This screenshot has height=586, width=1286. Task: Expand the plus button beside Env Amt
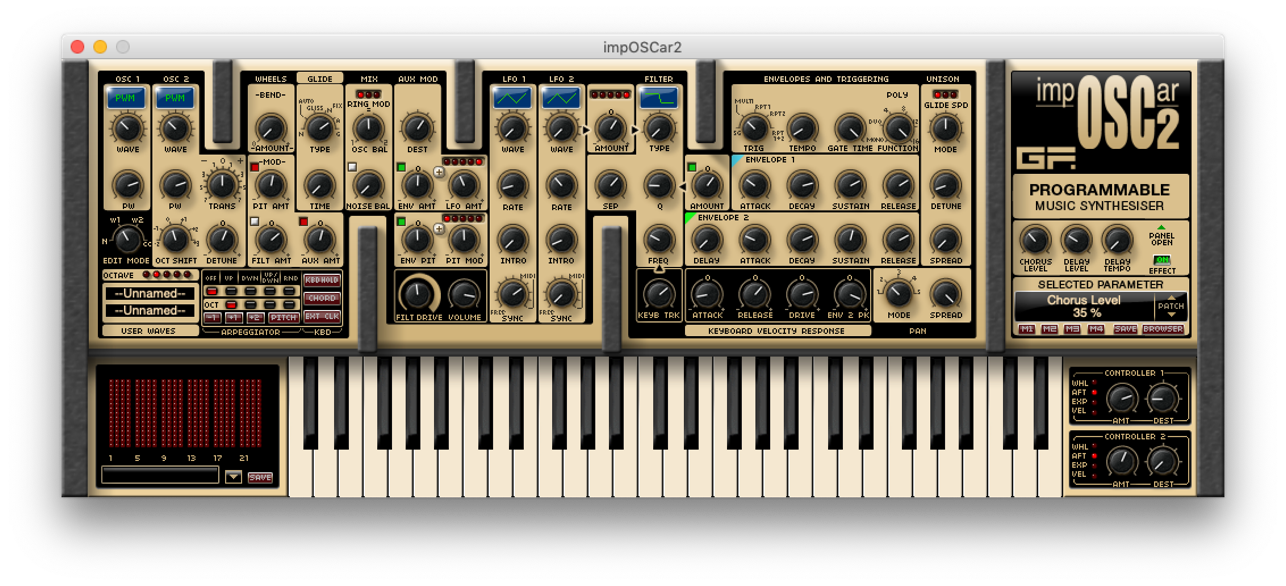pyautogui.click(x=438, y=172)
